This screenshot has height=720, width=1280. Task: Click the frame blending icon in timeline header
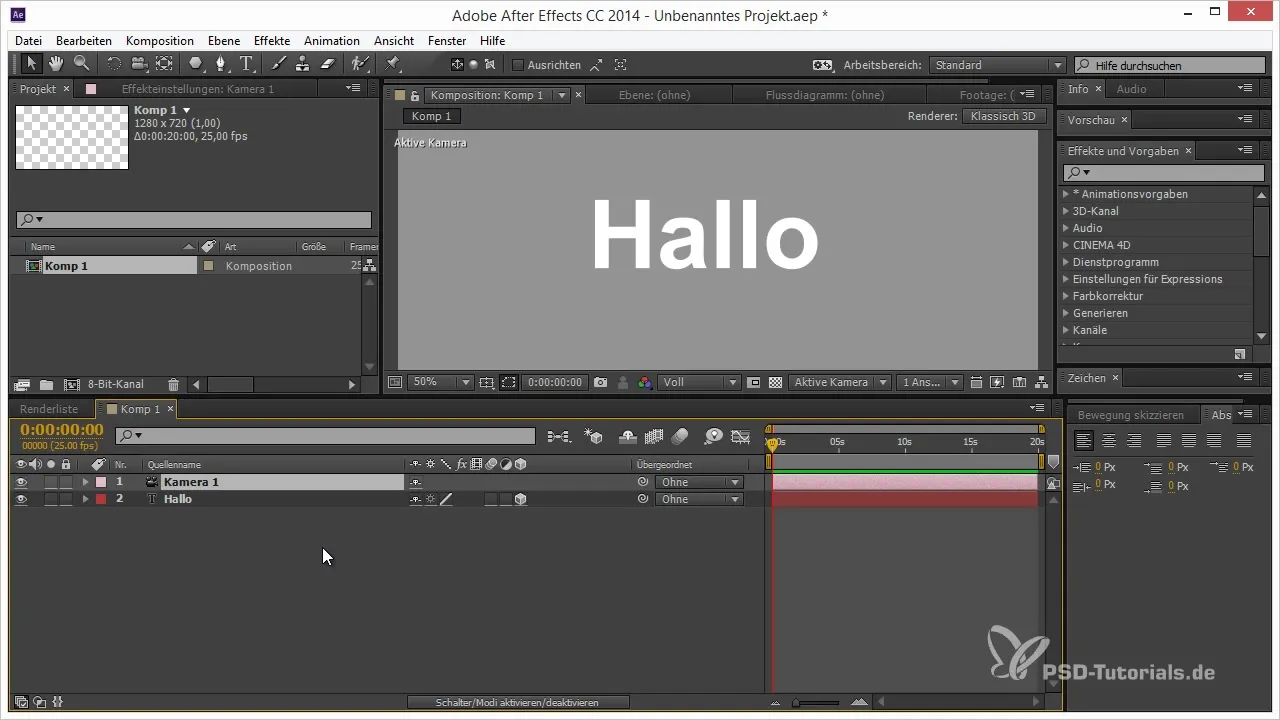655,436
